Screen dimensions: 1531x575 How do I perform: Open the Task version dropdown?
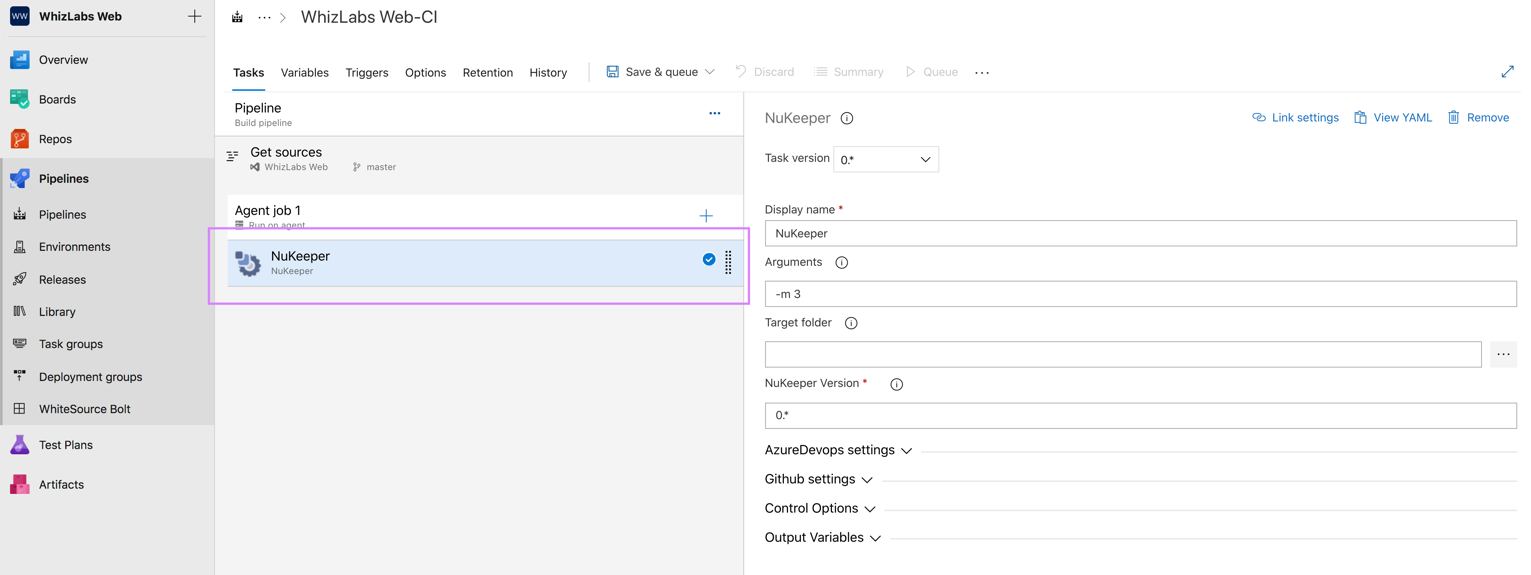(886, 159)
